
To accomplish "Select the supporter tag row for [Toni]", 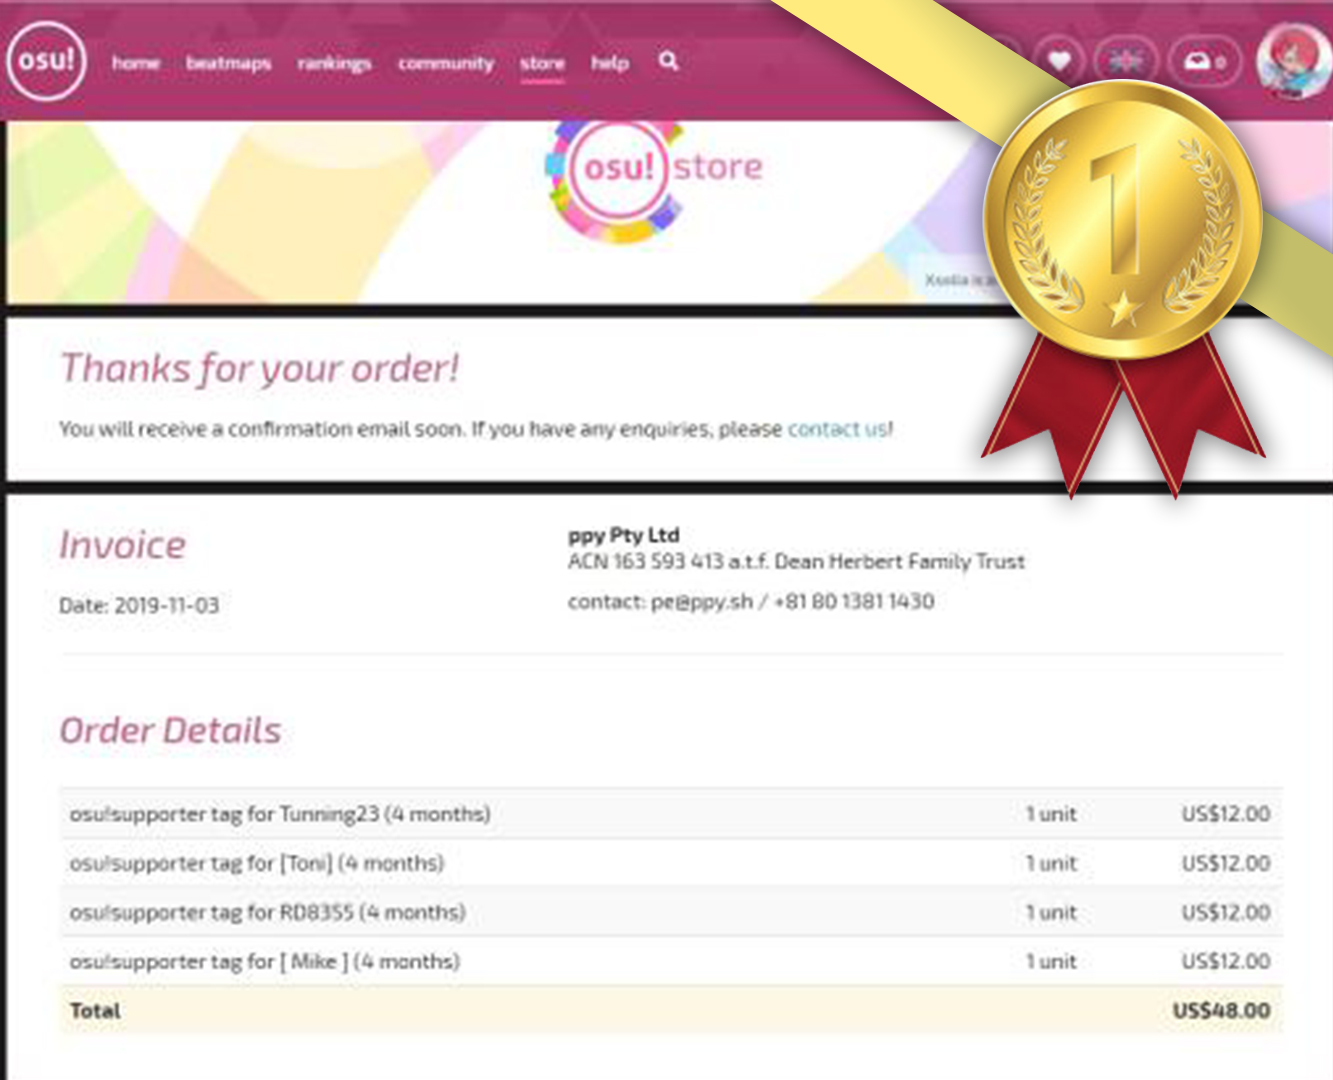I will (671, 863).
